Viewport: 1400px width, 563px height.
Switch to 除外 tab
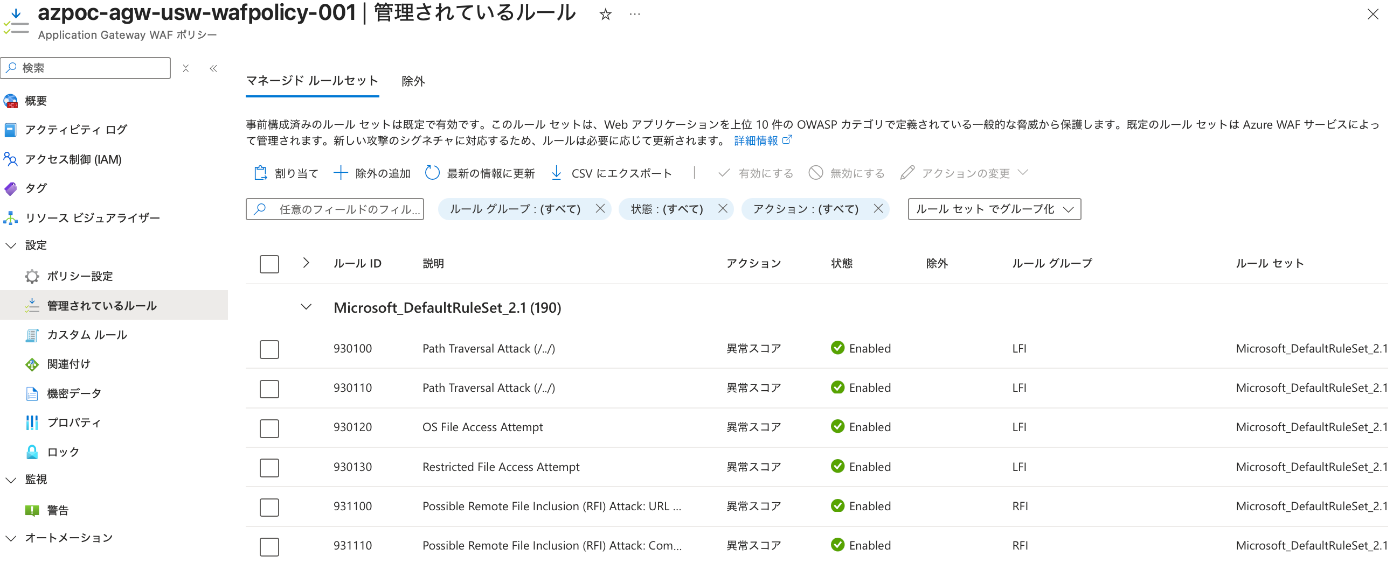click(413, 81)
